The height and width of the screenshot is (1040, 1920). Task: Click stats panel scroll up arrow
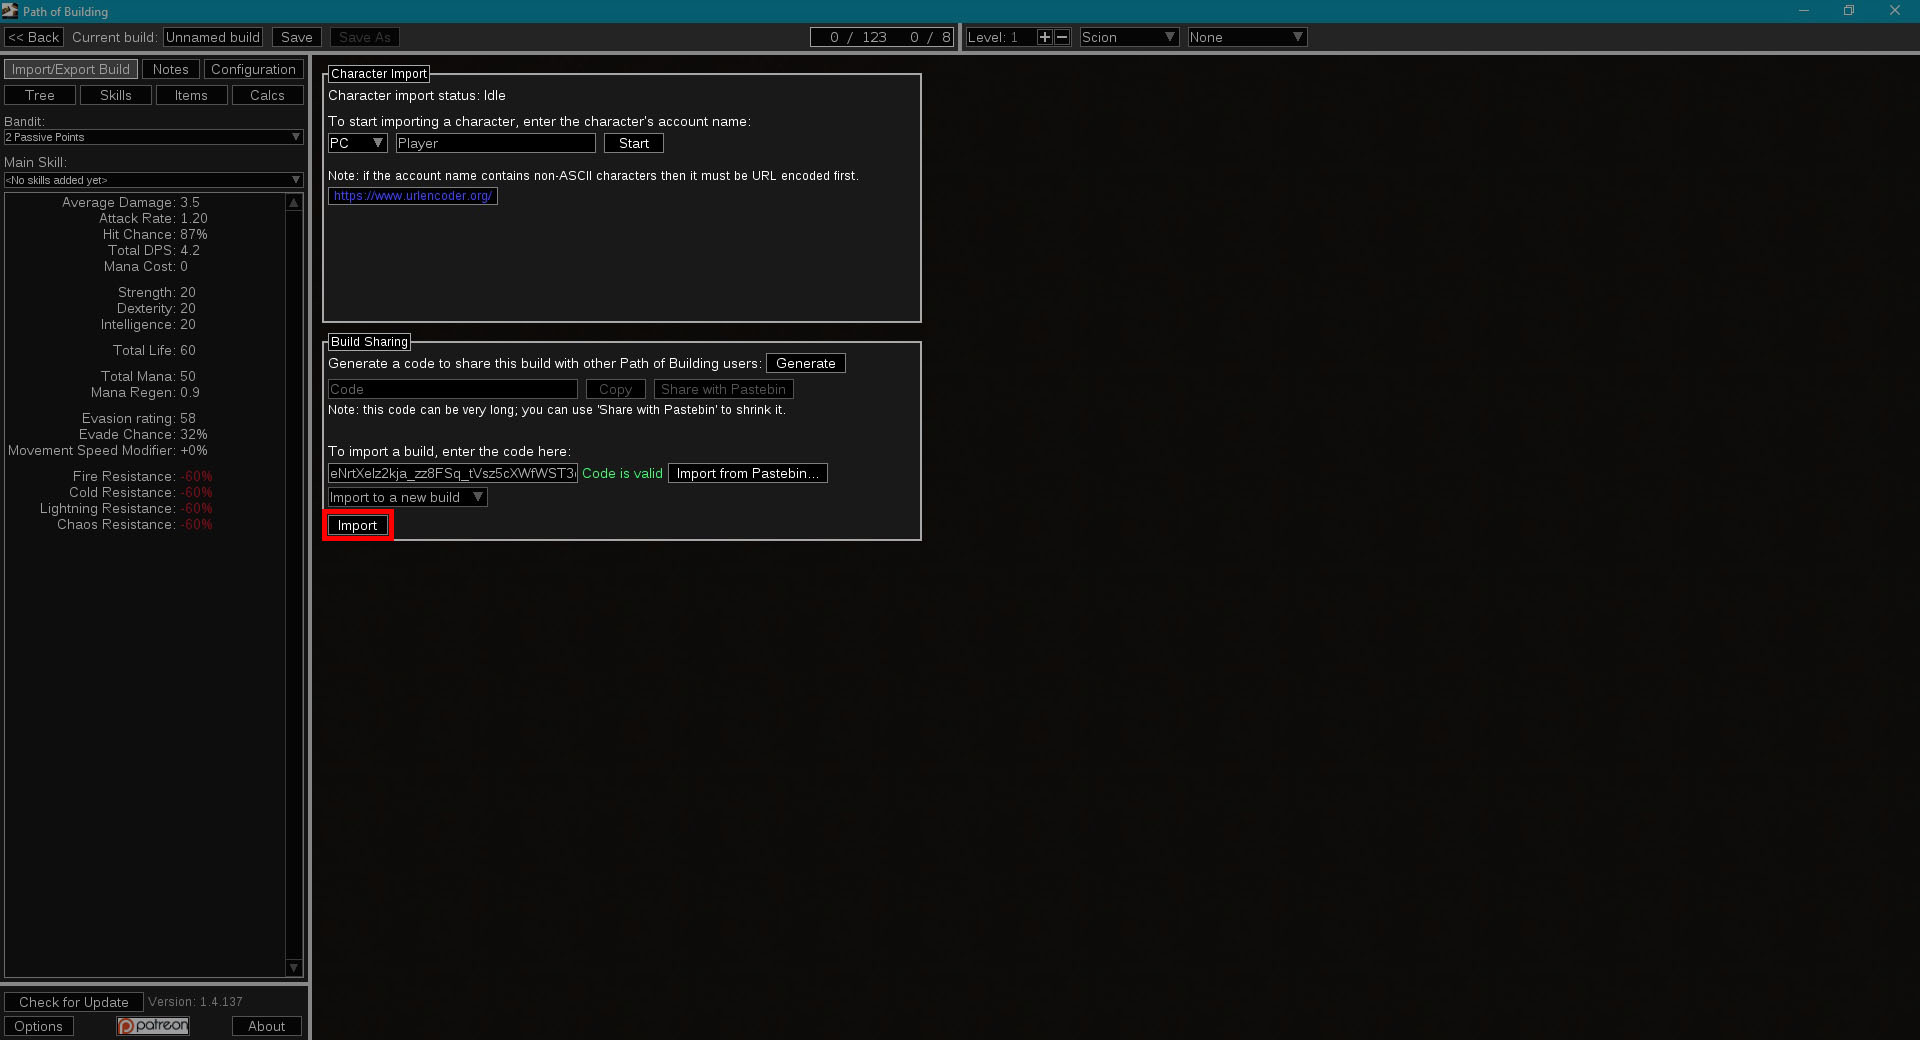pyautogui.click(x=294, y=202)
